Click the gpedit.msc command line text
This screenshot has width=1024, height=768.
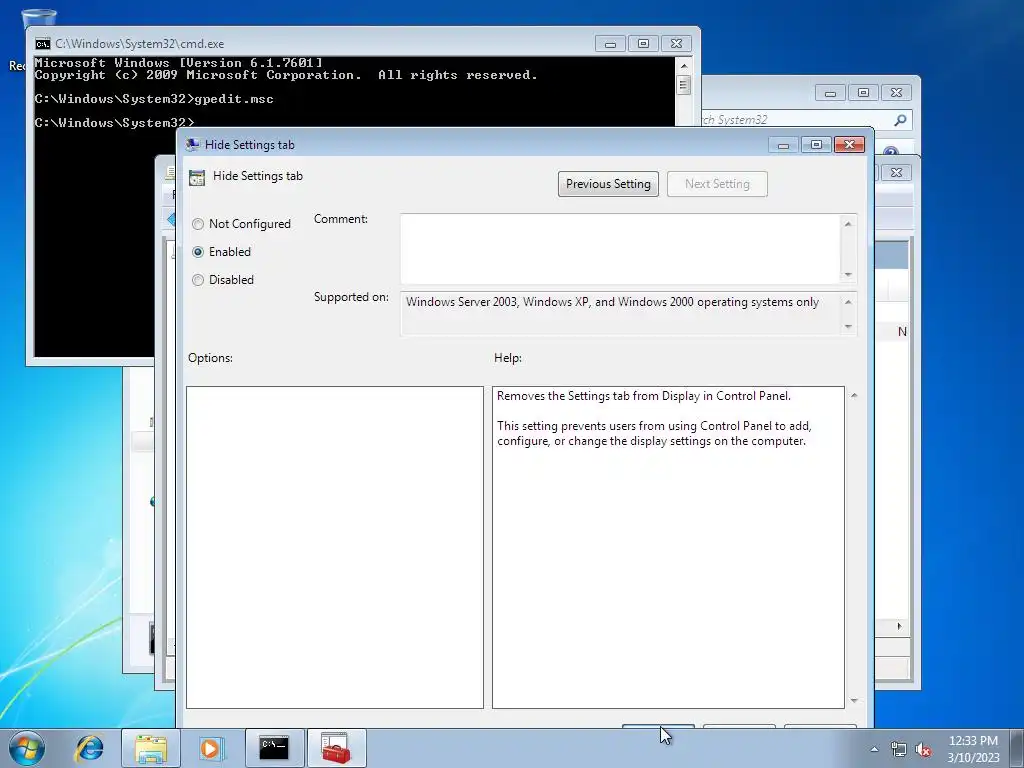click(x=234, y=99)
